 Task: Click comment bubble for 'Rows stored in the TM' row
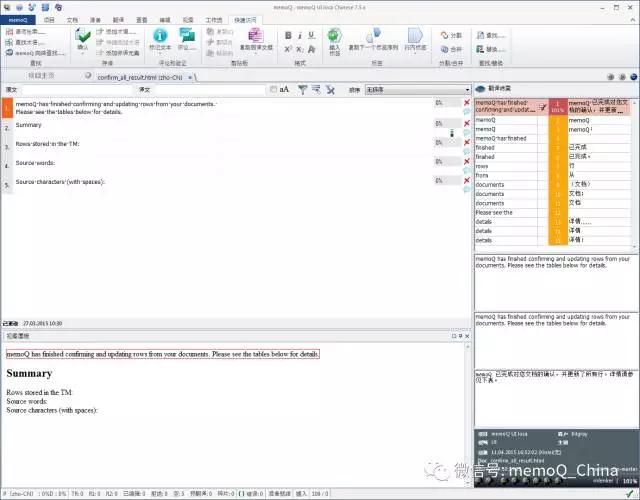pyautogui.click(x=467, y=151)
